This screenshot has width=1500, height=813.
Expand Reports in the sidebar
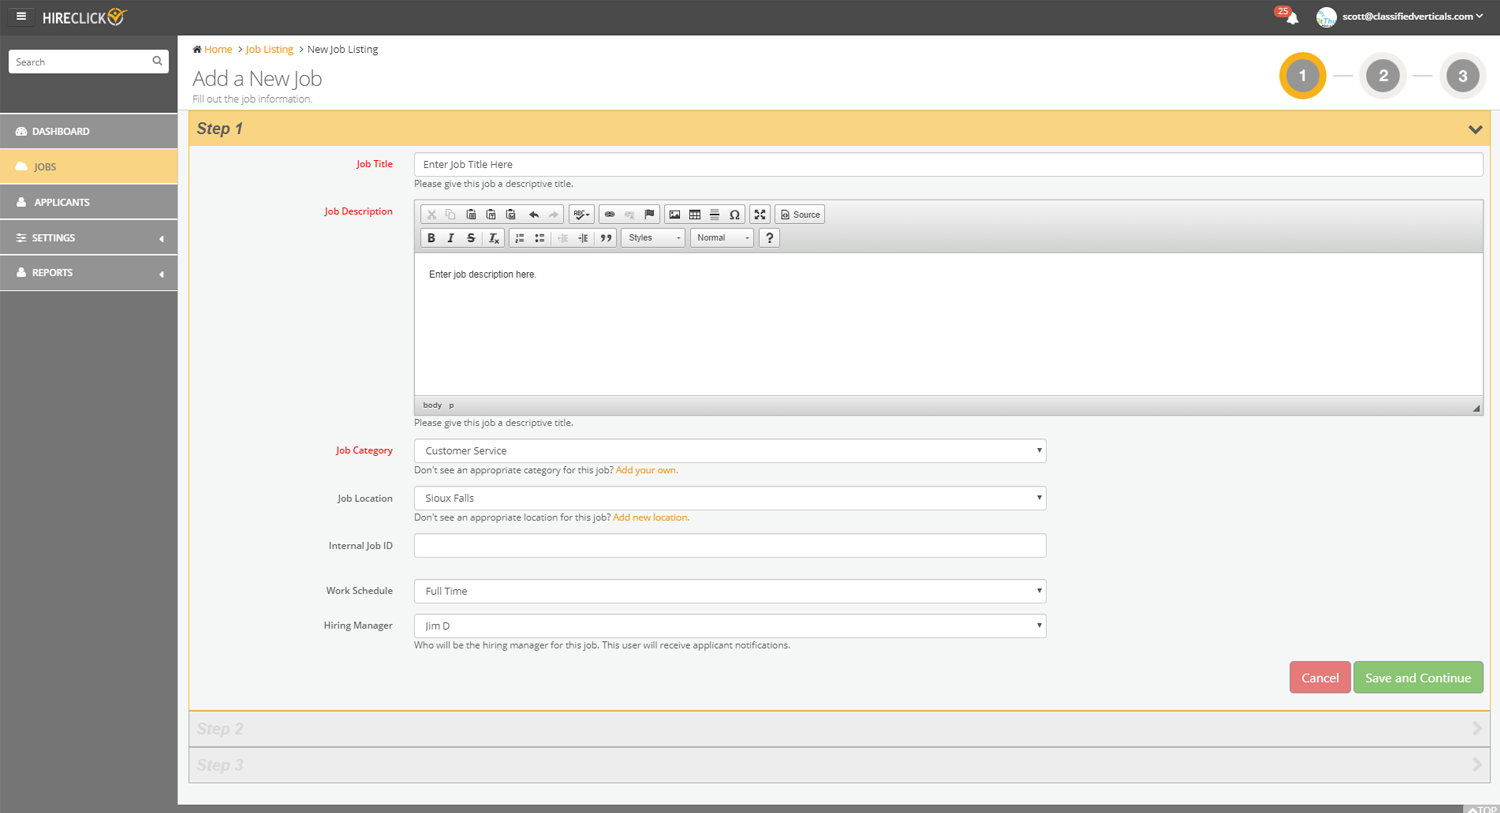(89, 273)
